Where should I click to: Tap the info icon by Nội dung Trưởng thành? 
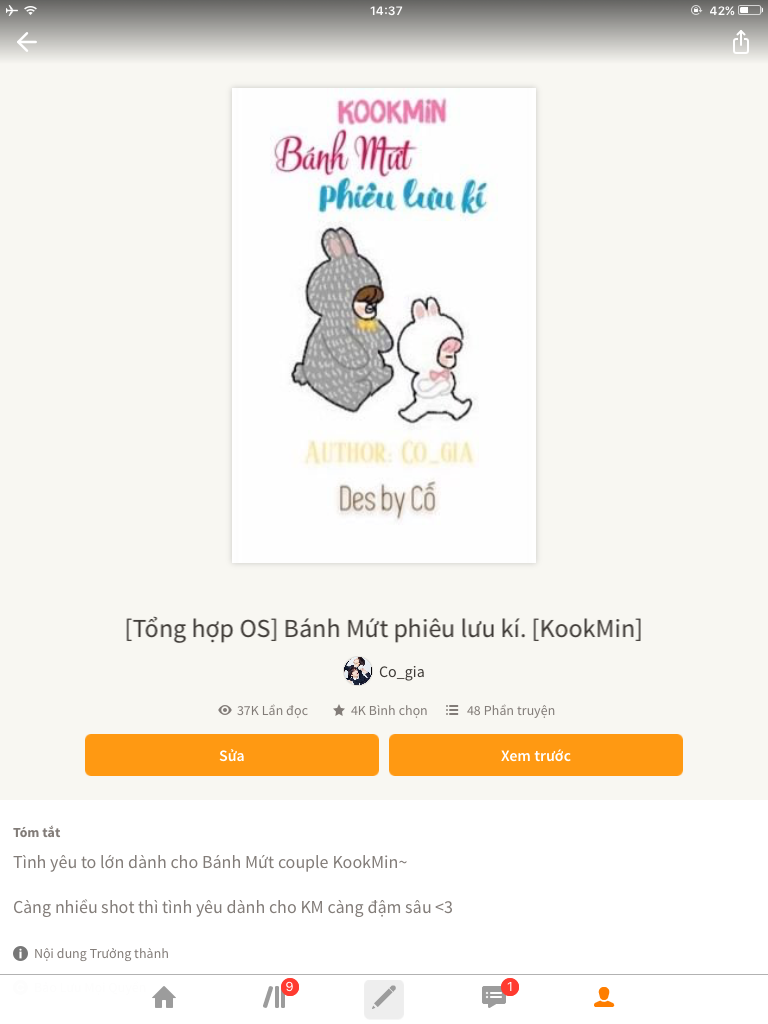pyautogui.click(x=20, y=953)
